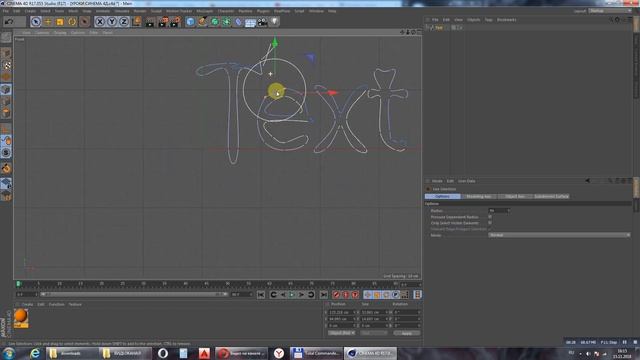Click Make Editable icon in left palette
The height and width of the screenshot is (360, 640).
click(x=6, y=37)
